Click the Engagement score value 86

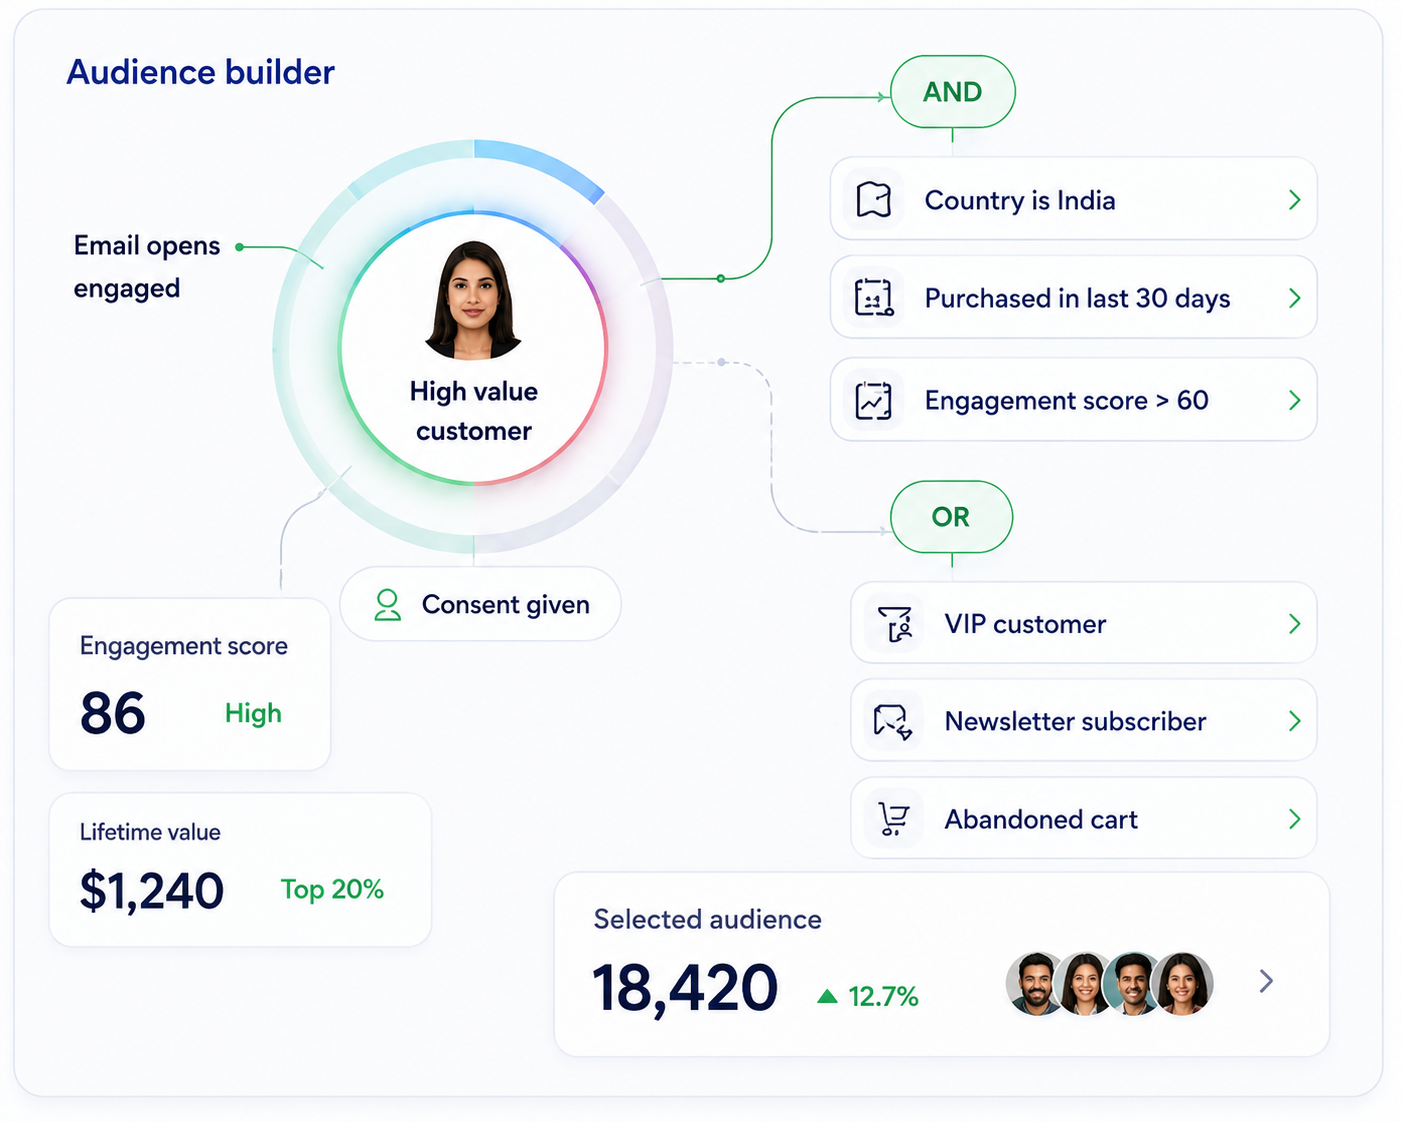113,713
